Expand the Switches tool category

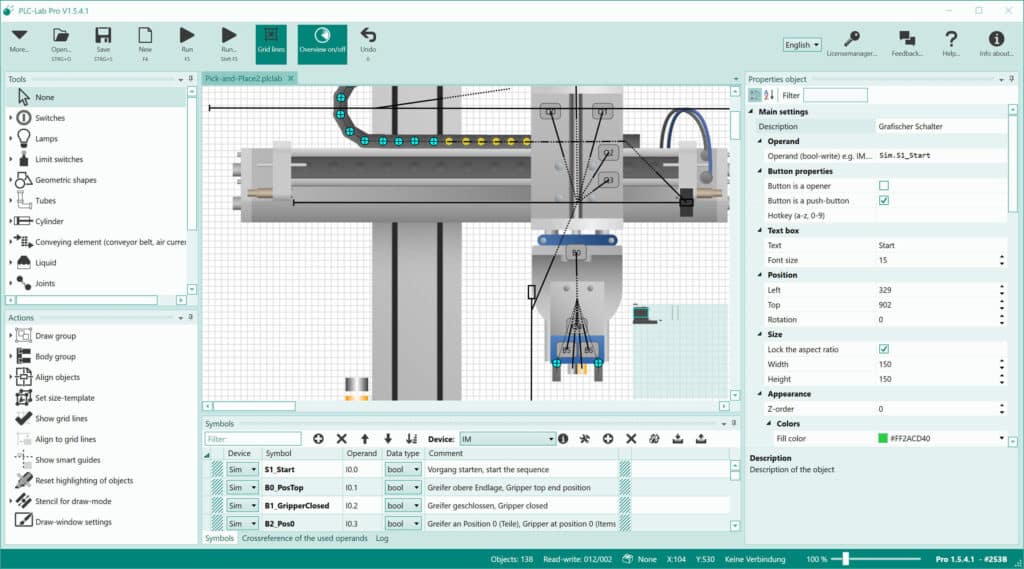point(10,118)
